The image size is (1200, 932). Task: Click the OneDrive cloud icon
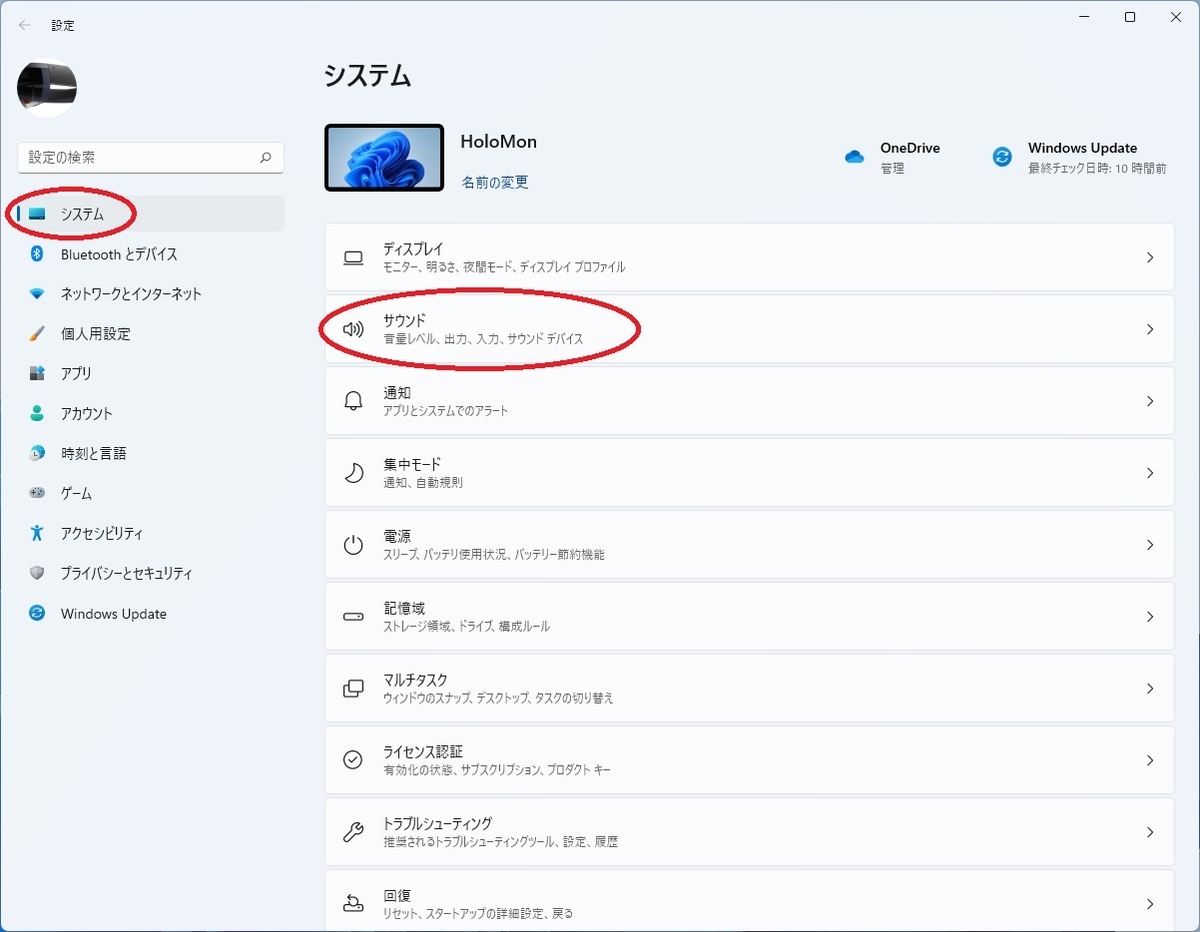pos(854,157)
